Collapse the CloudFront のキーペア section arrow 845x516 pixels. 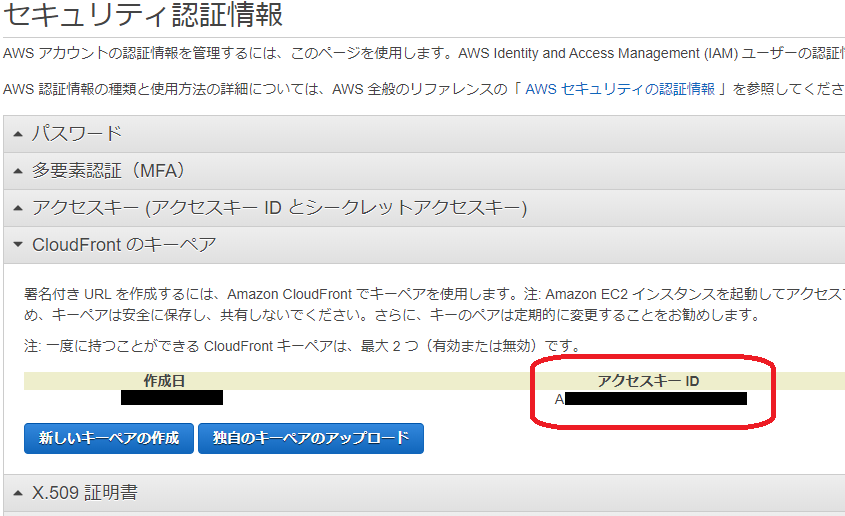18,245
